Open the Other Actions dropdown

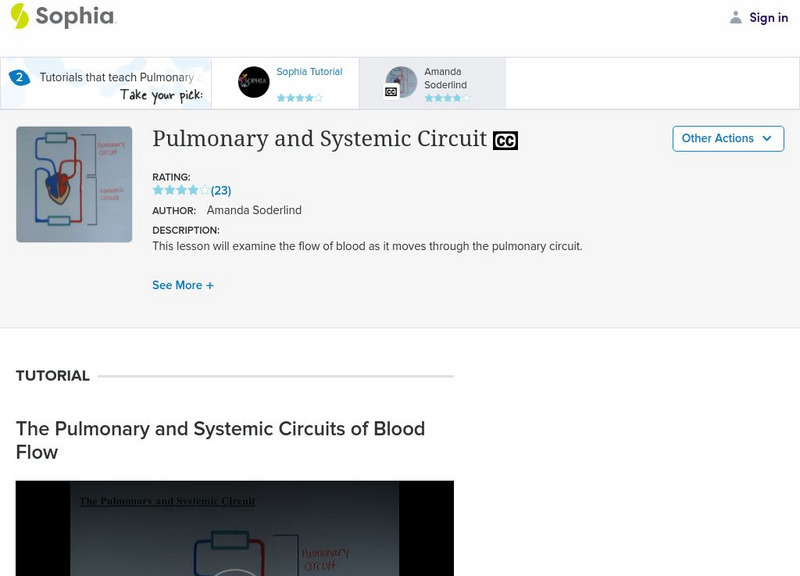(x=727, y=139)
